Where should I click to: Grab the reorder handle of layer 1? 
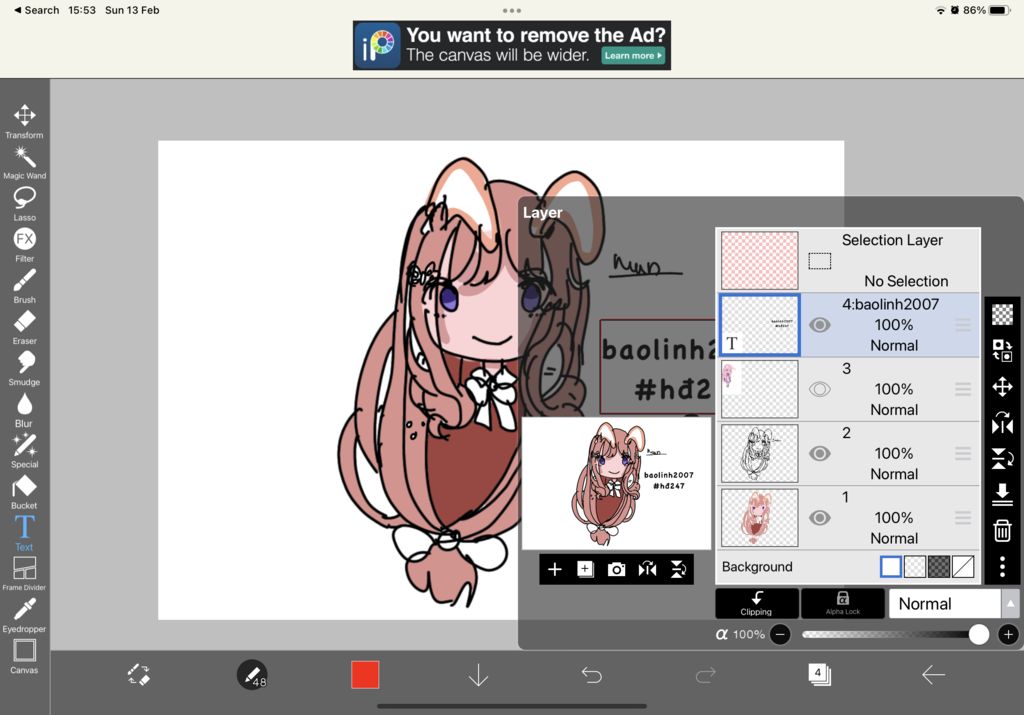[x=963, y=518]
